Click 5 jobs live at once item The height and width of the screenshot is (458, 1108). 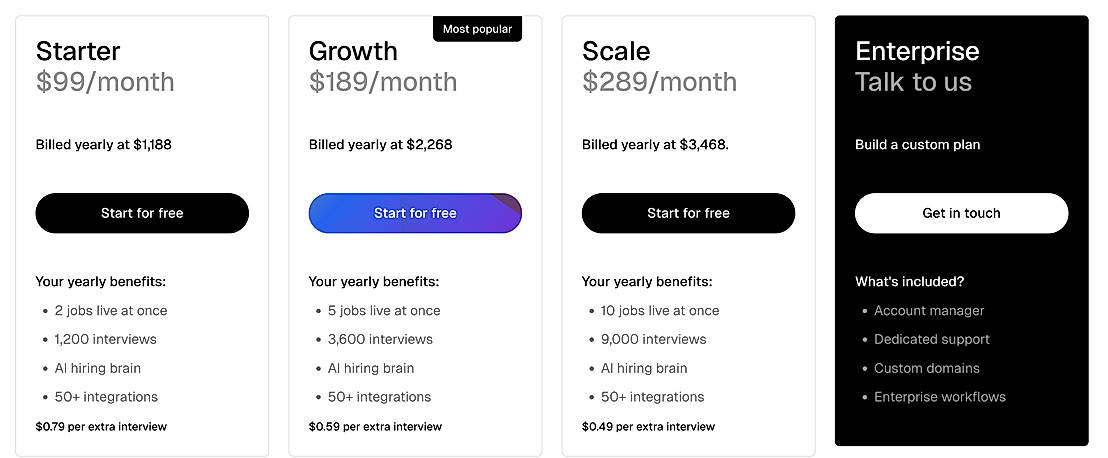coord(384,310)
